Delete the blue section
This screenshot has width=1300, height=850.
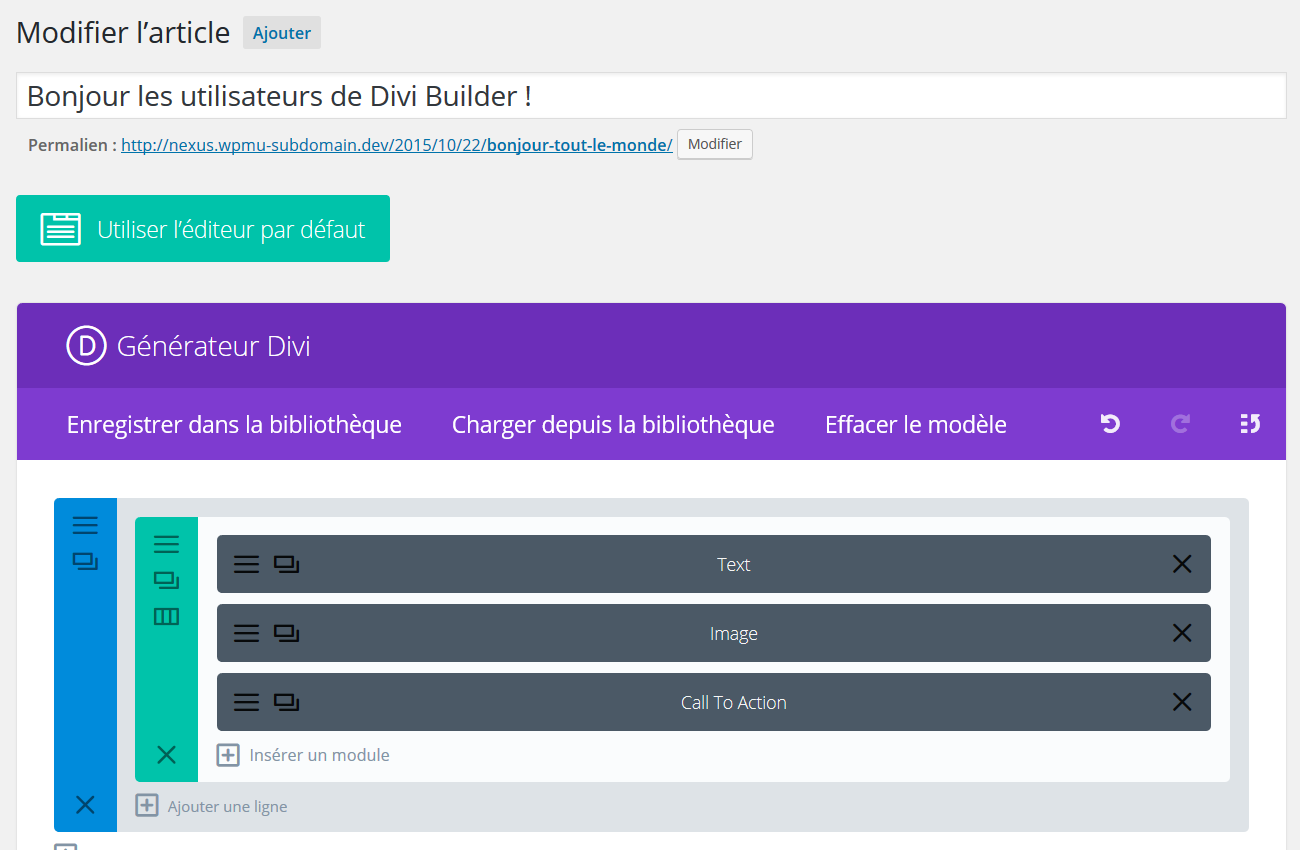[85, 805]
